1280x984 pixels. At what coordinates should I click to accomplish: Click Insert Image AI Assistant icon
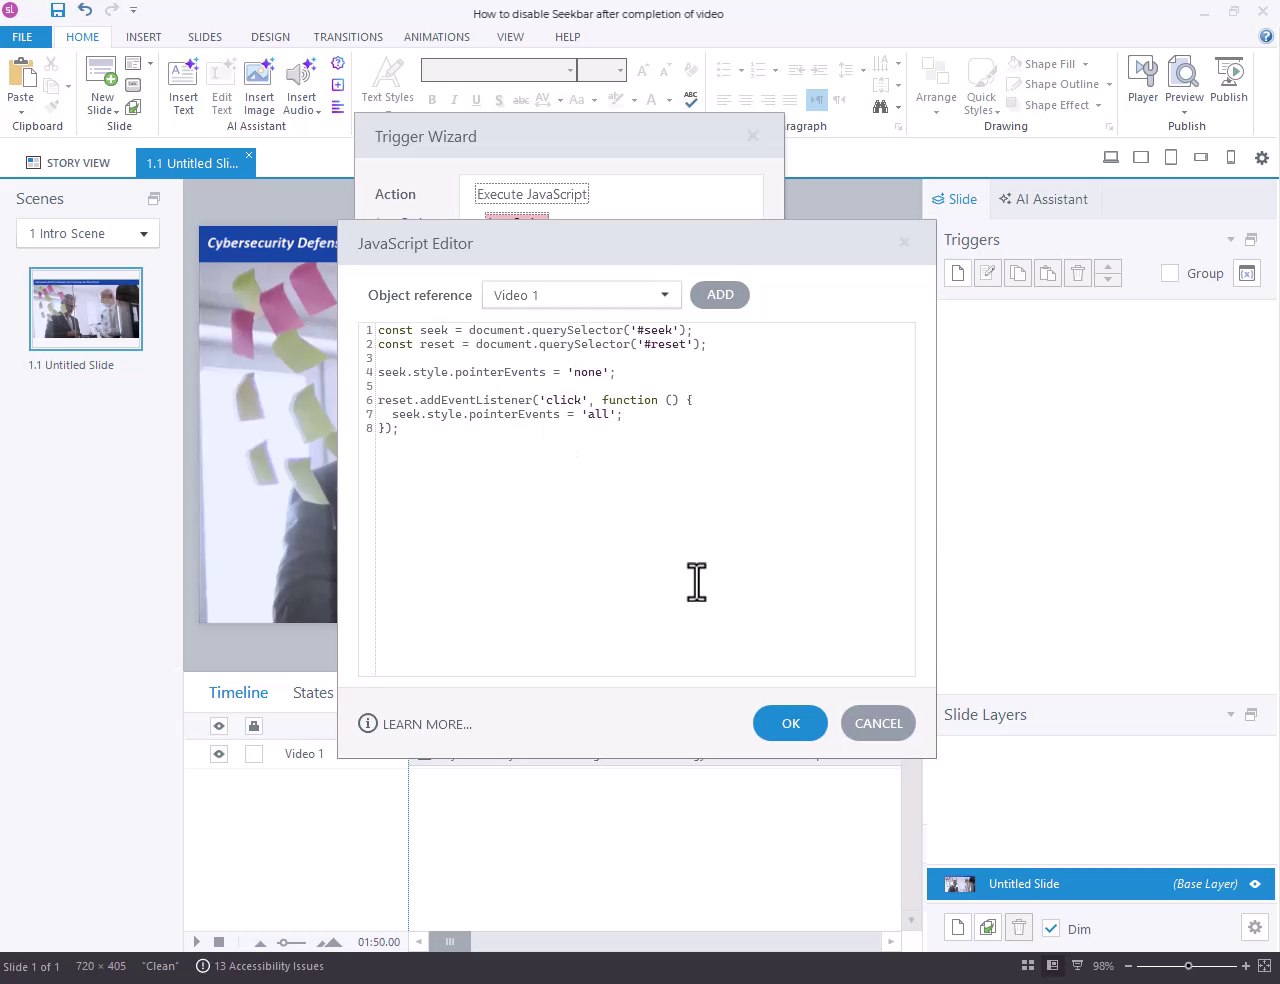pyautogui.click(x=259, y=86)
